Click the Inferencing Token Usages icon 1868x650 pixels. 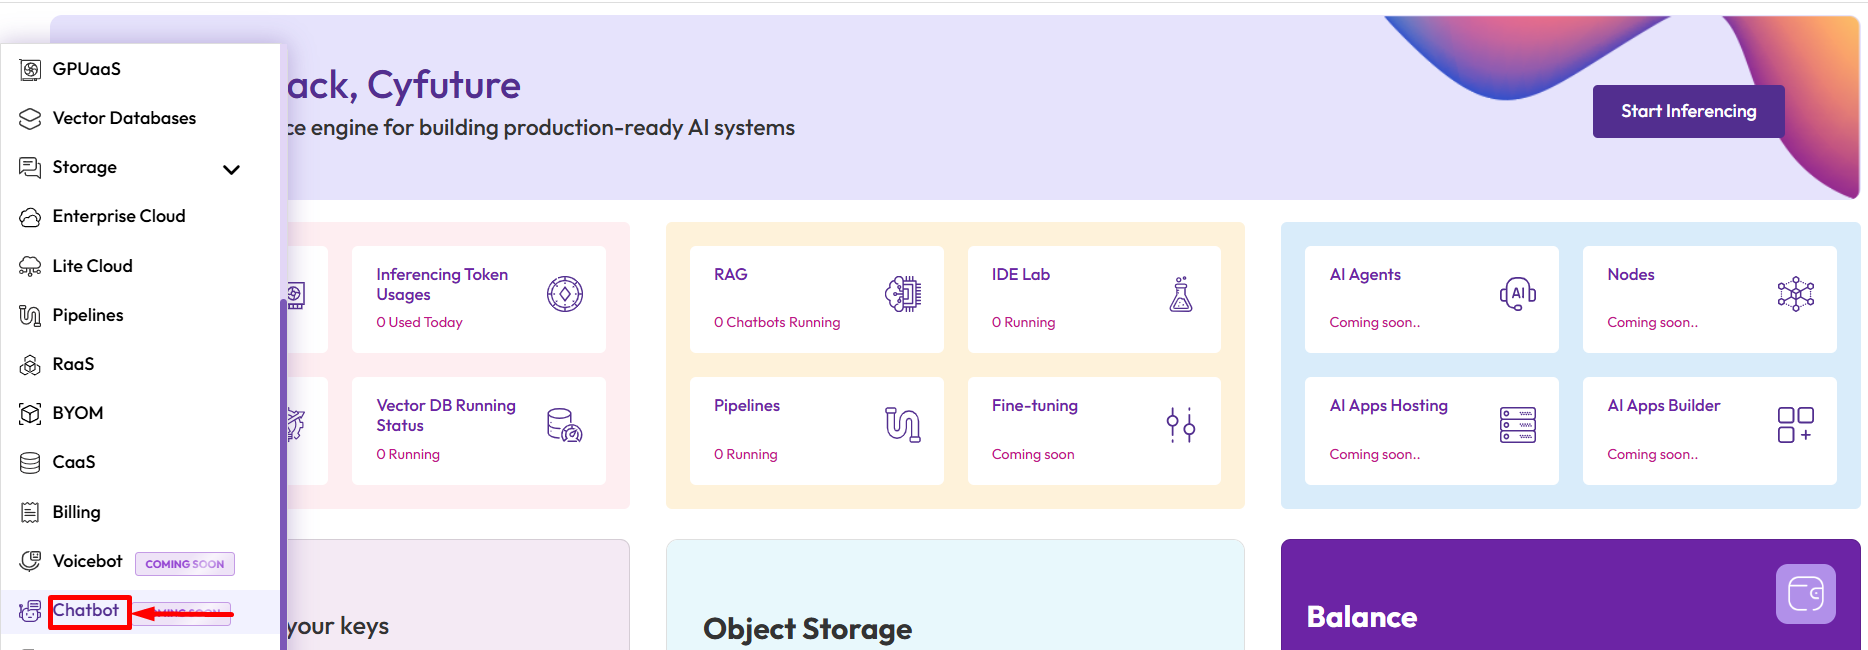[565, 294]
